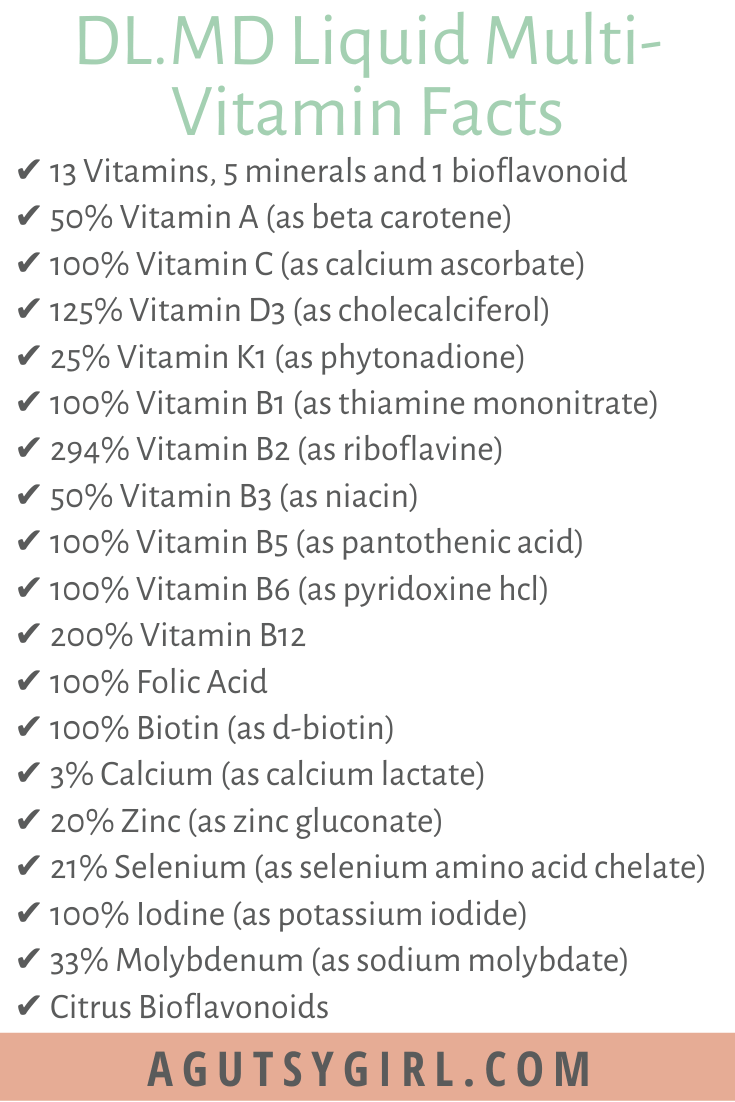Select the 294% Vitamin B2 riboflavine text
The height and width of the screenshot is (1102, 735).
click(x=276, y=450)
